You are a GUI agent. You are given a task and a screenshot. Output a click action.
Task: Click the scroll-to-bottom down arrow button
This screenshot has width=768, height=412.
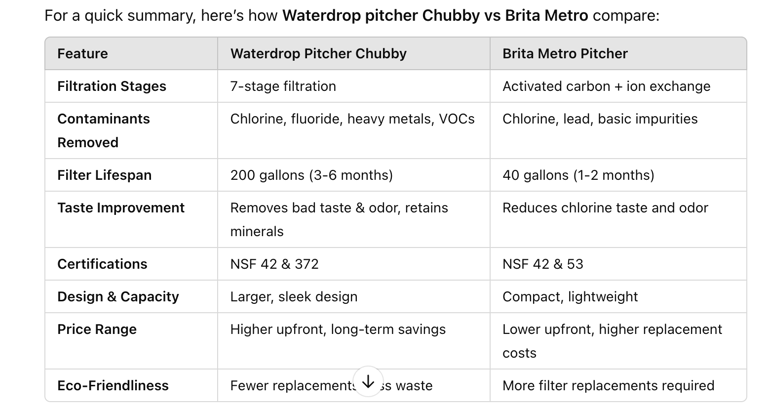pos(368,381)
